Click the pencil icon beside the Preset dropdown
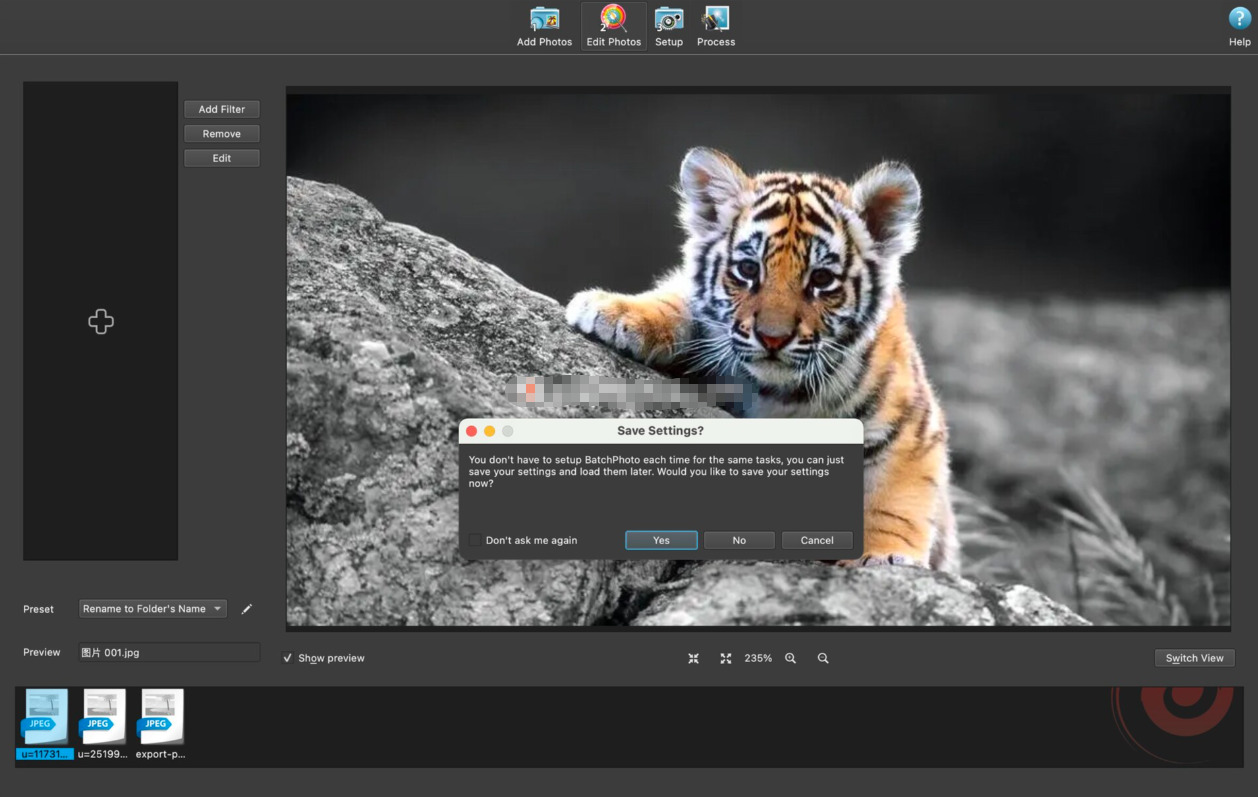 [247, 609]
